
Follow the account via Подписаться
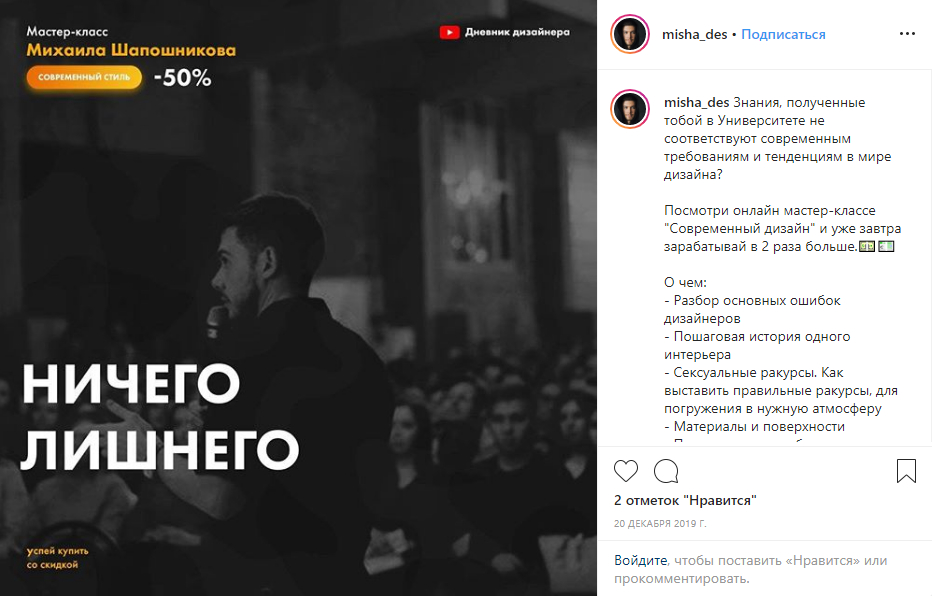(x=783, y=34)
